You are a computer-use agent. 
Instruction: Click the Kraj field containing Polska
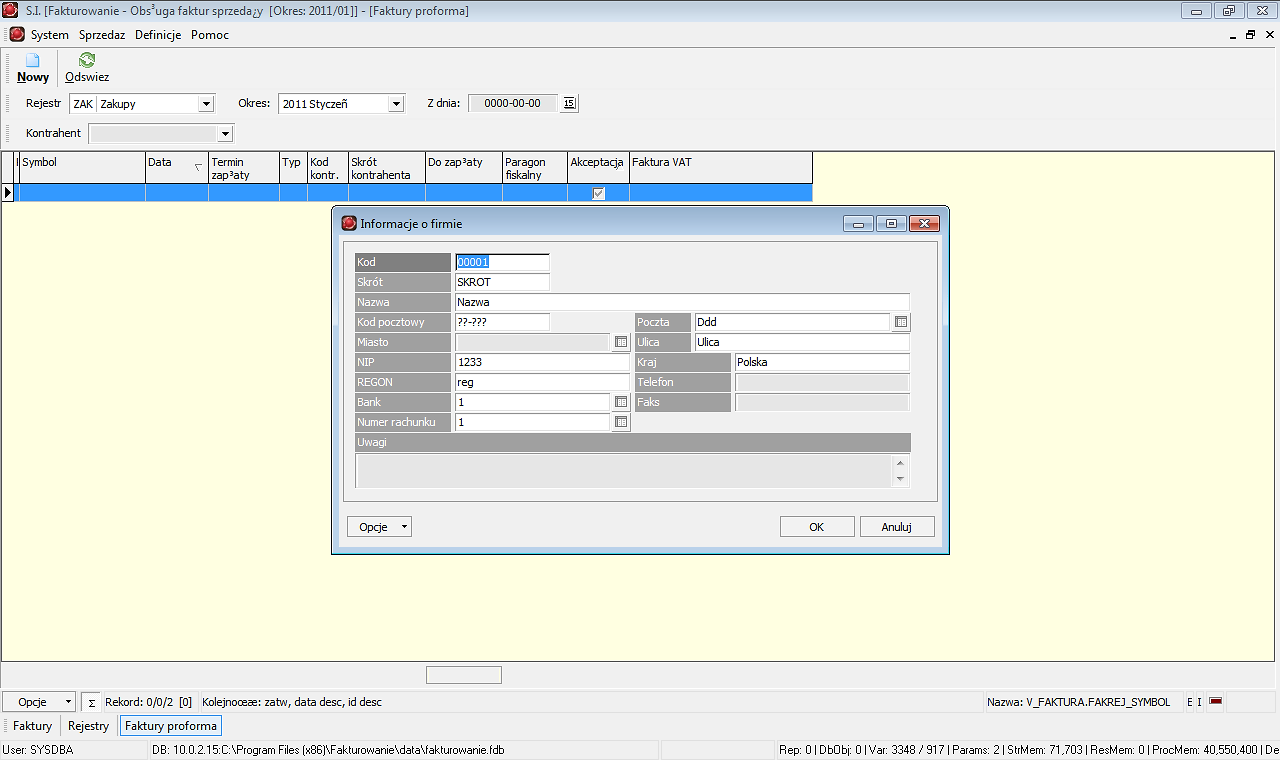point(822,362)
